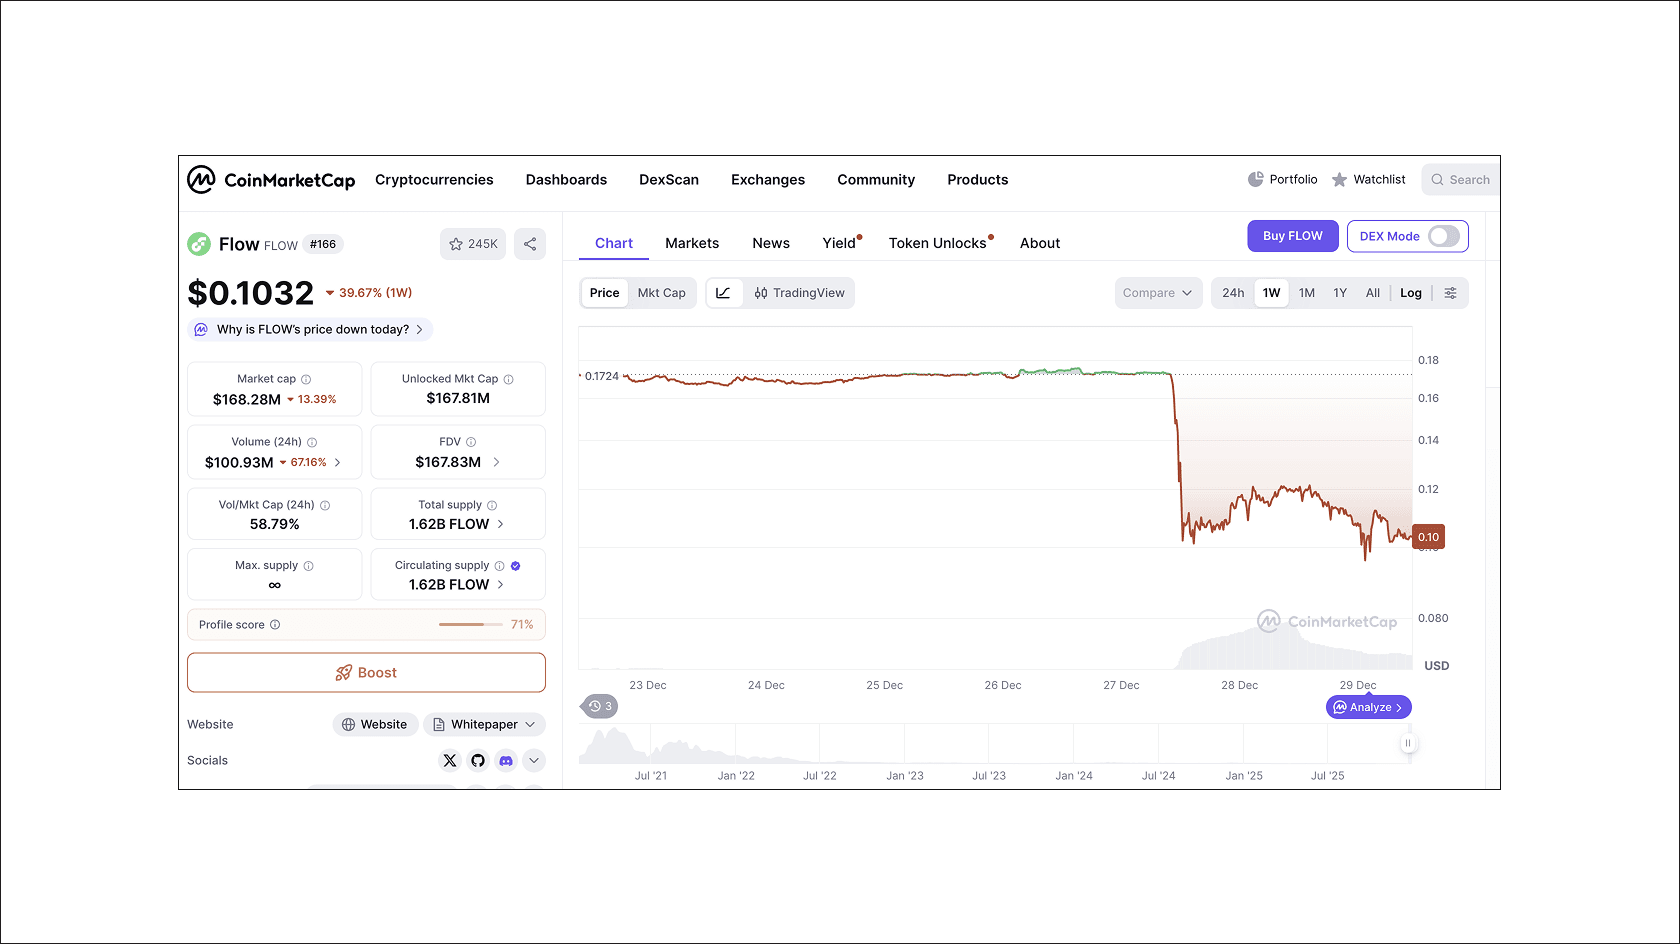This screenshot has width=1680, height=944.
Task: Open the Community menu
Action: [876, 180]
